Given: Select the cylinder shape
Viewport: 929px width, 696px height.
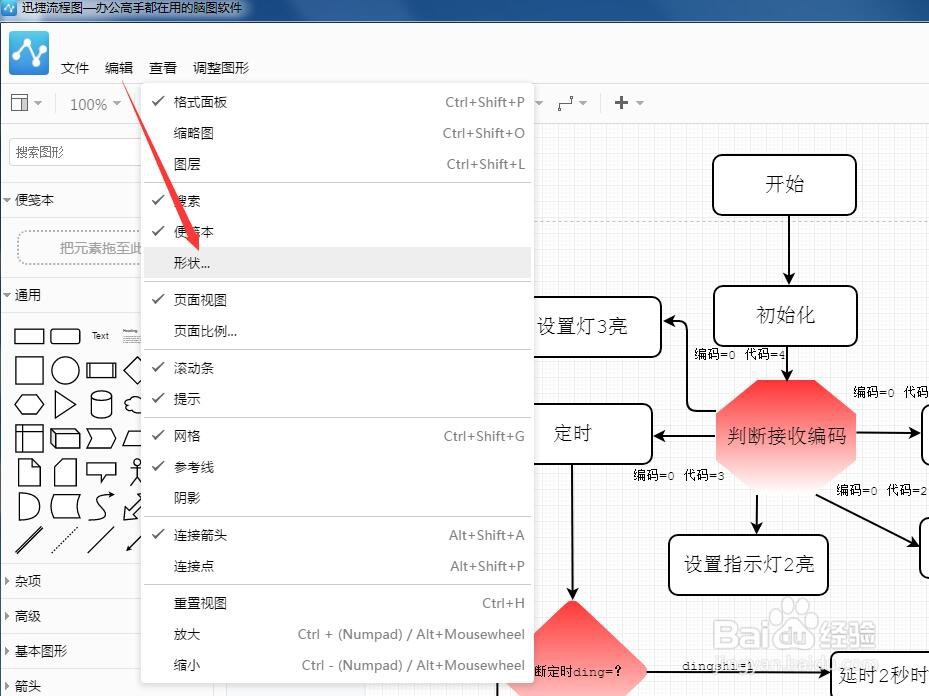Looking at the screenshot, I should (x=99, y=404).
